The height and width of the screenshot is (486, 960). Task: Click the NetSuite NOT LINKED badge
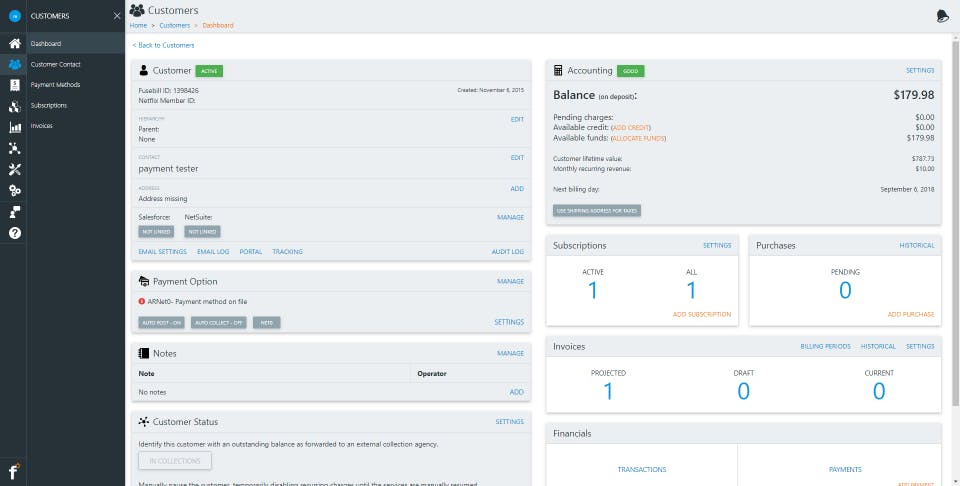[x=202, y=231]
